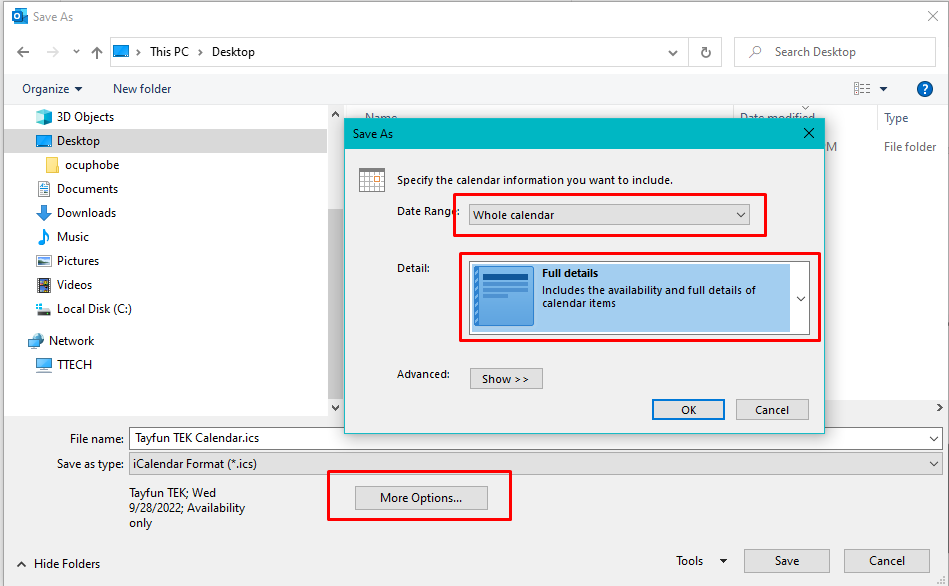Viewport: 949px width, 586px height.
Task: Click Show >> to reveal advanced options
Action: point(505,379)
